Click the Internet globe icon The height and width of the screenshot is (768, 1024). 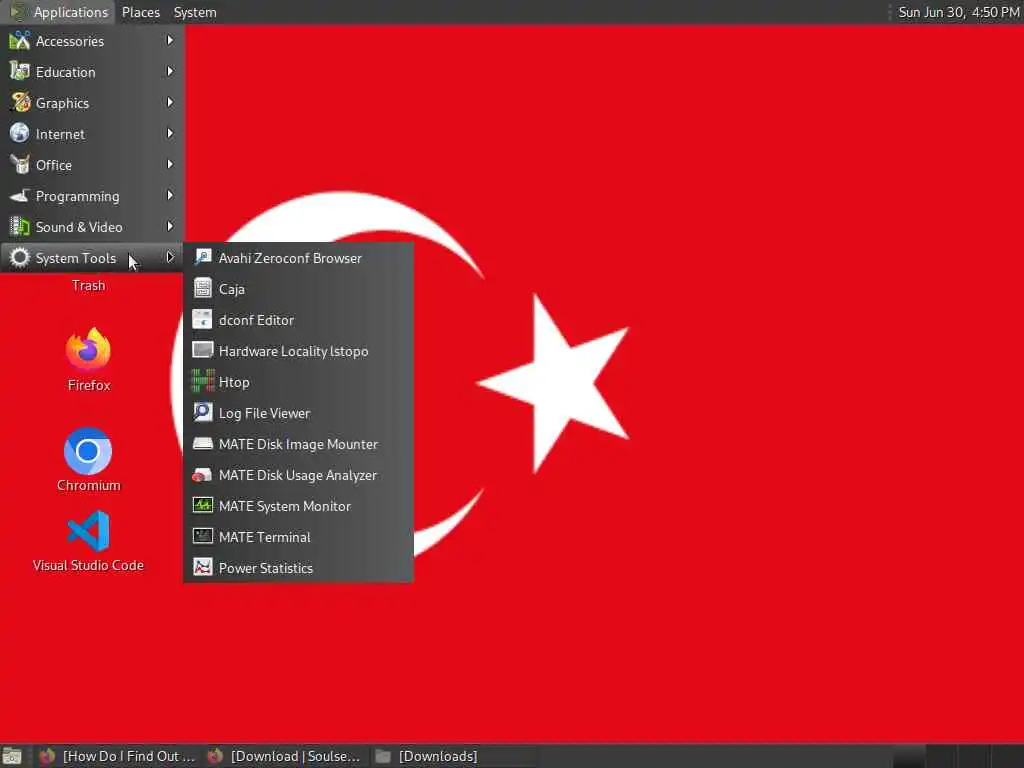(20, 133)
